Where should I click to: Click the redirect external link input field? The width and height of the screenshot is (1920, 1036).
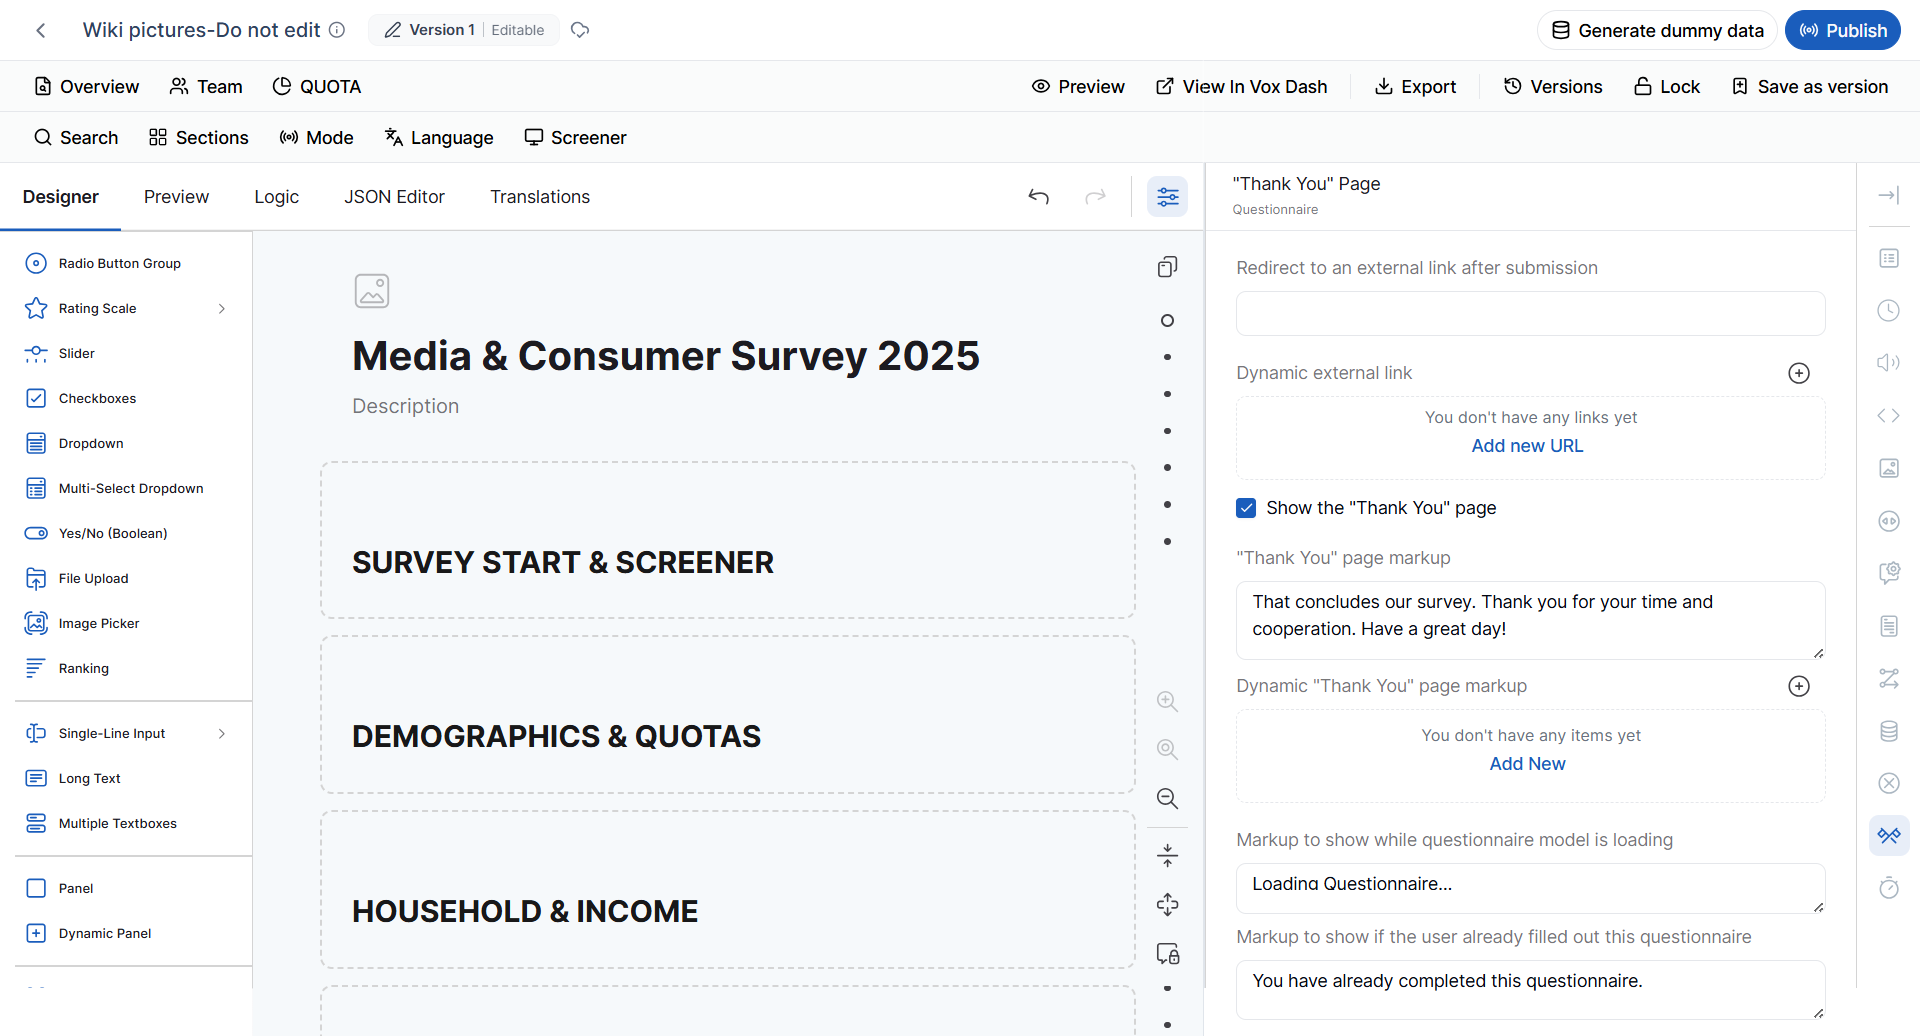click(1530, 314)
